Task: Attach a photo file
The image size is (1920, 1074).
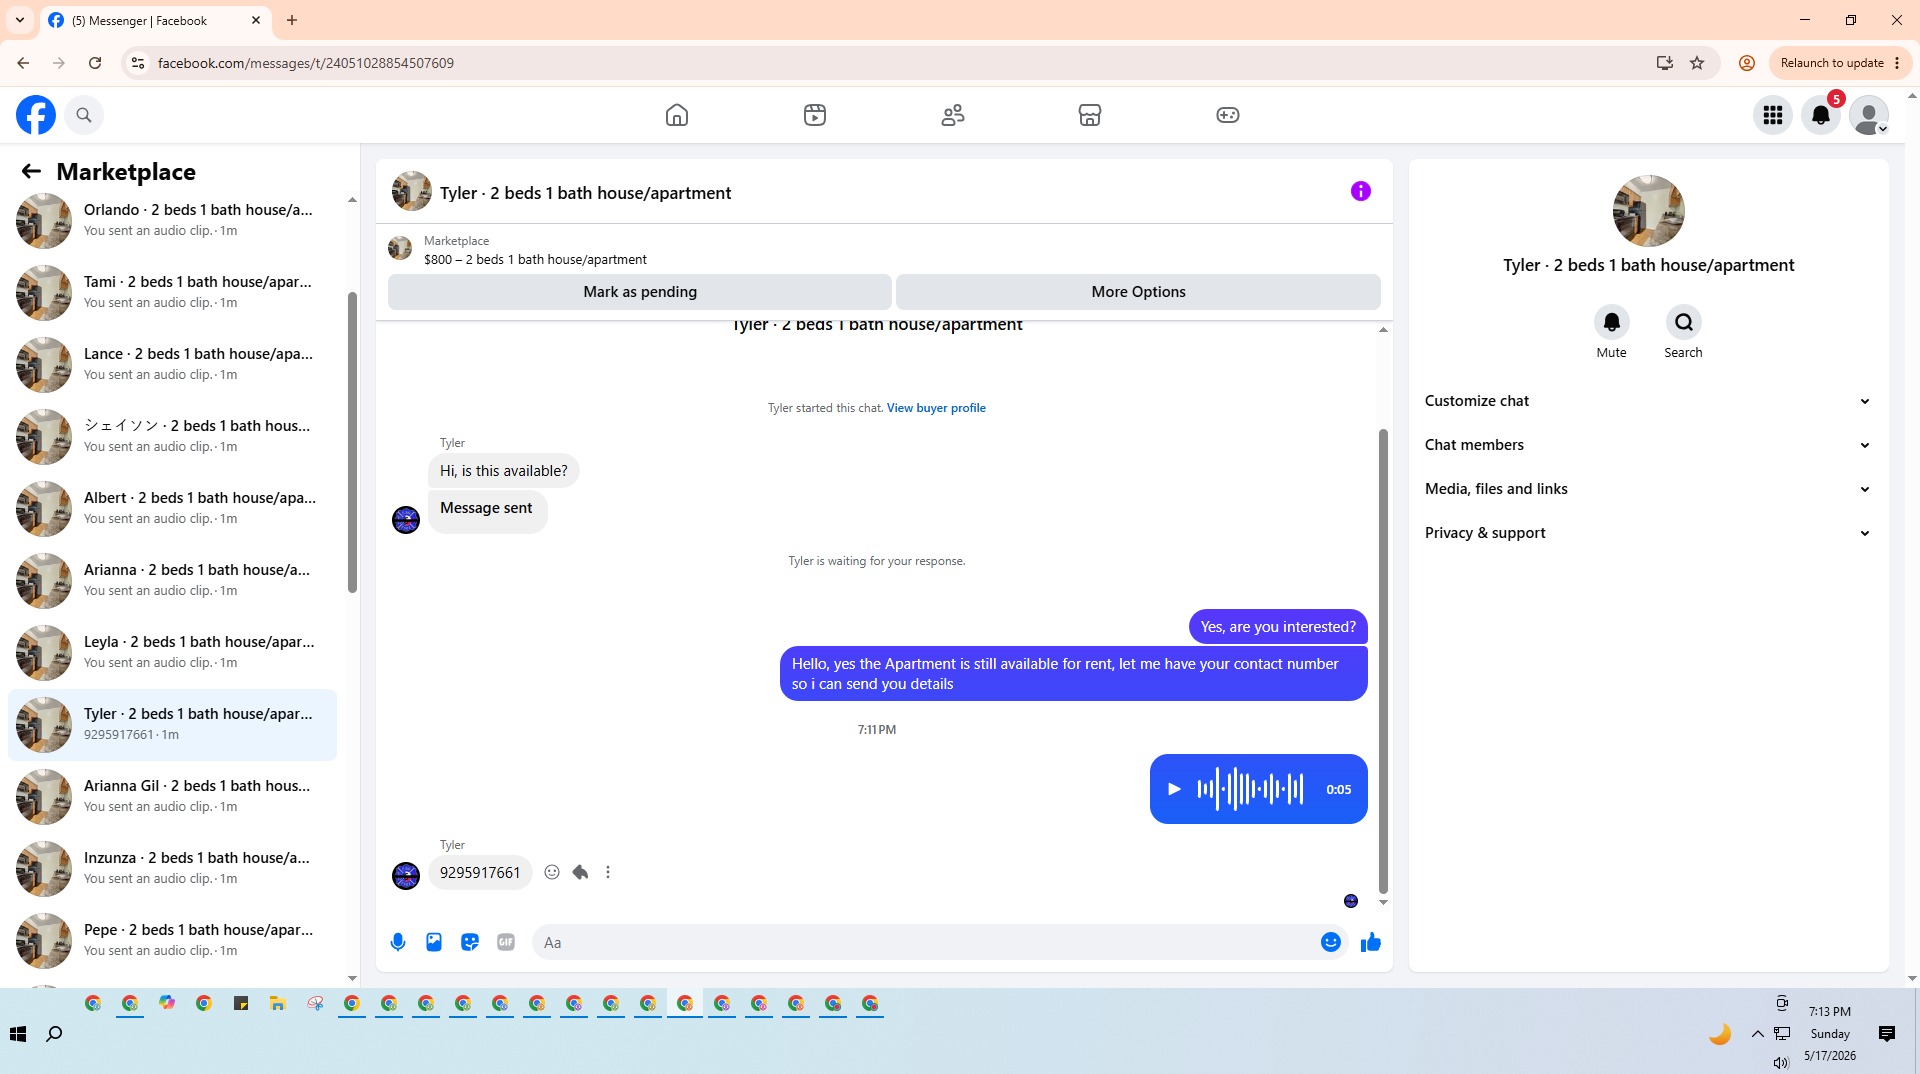Action: (x=434, y=942)
